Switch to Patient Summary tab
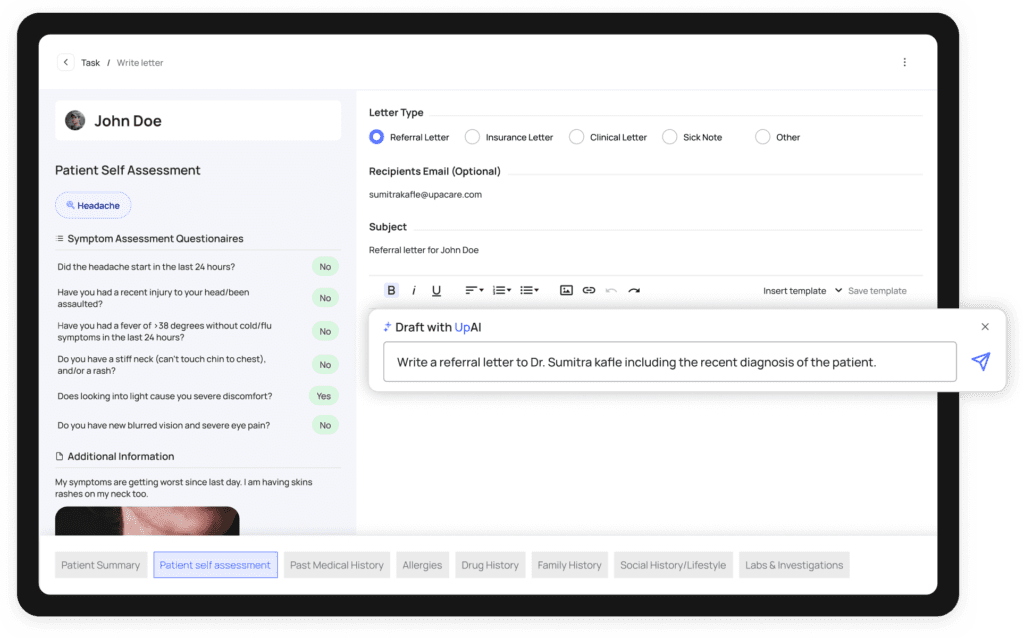 pos(101,566)
